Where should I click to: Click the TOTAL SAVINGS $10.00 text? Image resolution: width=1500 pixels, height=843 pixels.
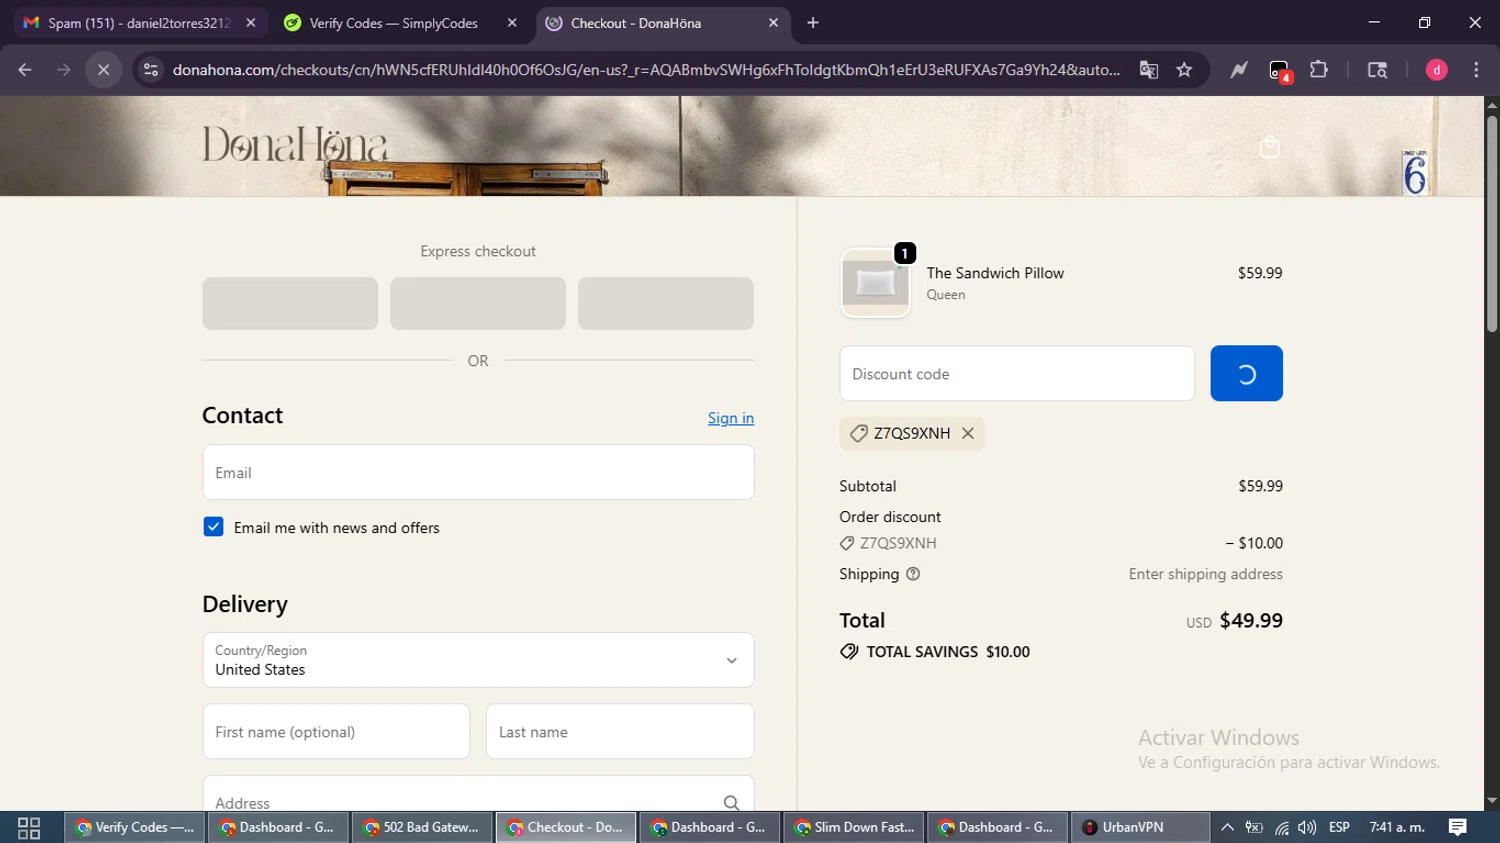pyautogui.click(x=948, y=652)
